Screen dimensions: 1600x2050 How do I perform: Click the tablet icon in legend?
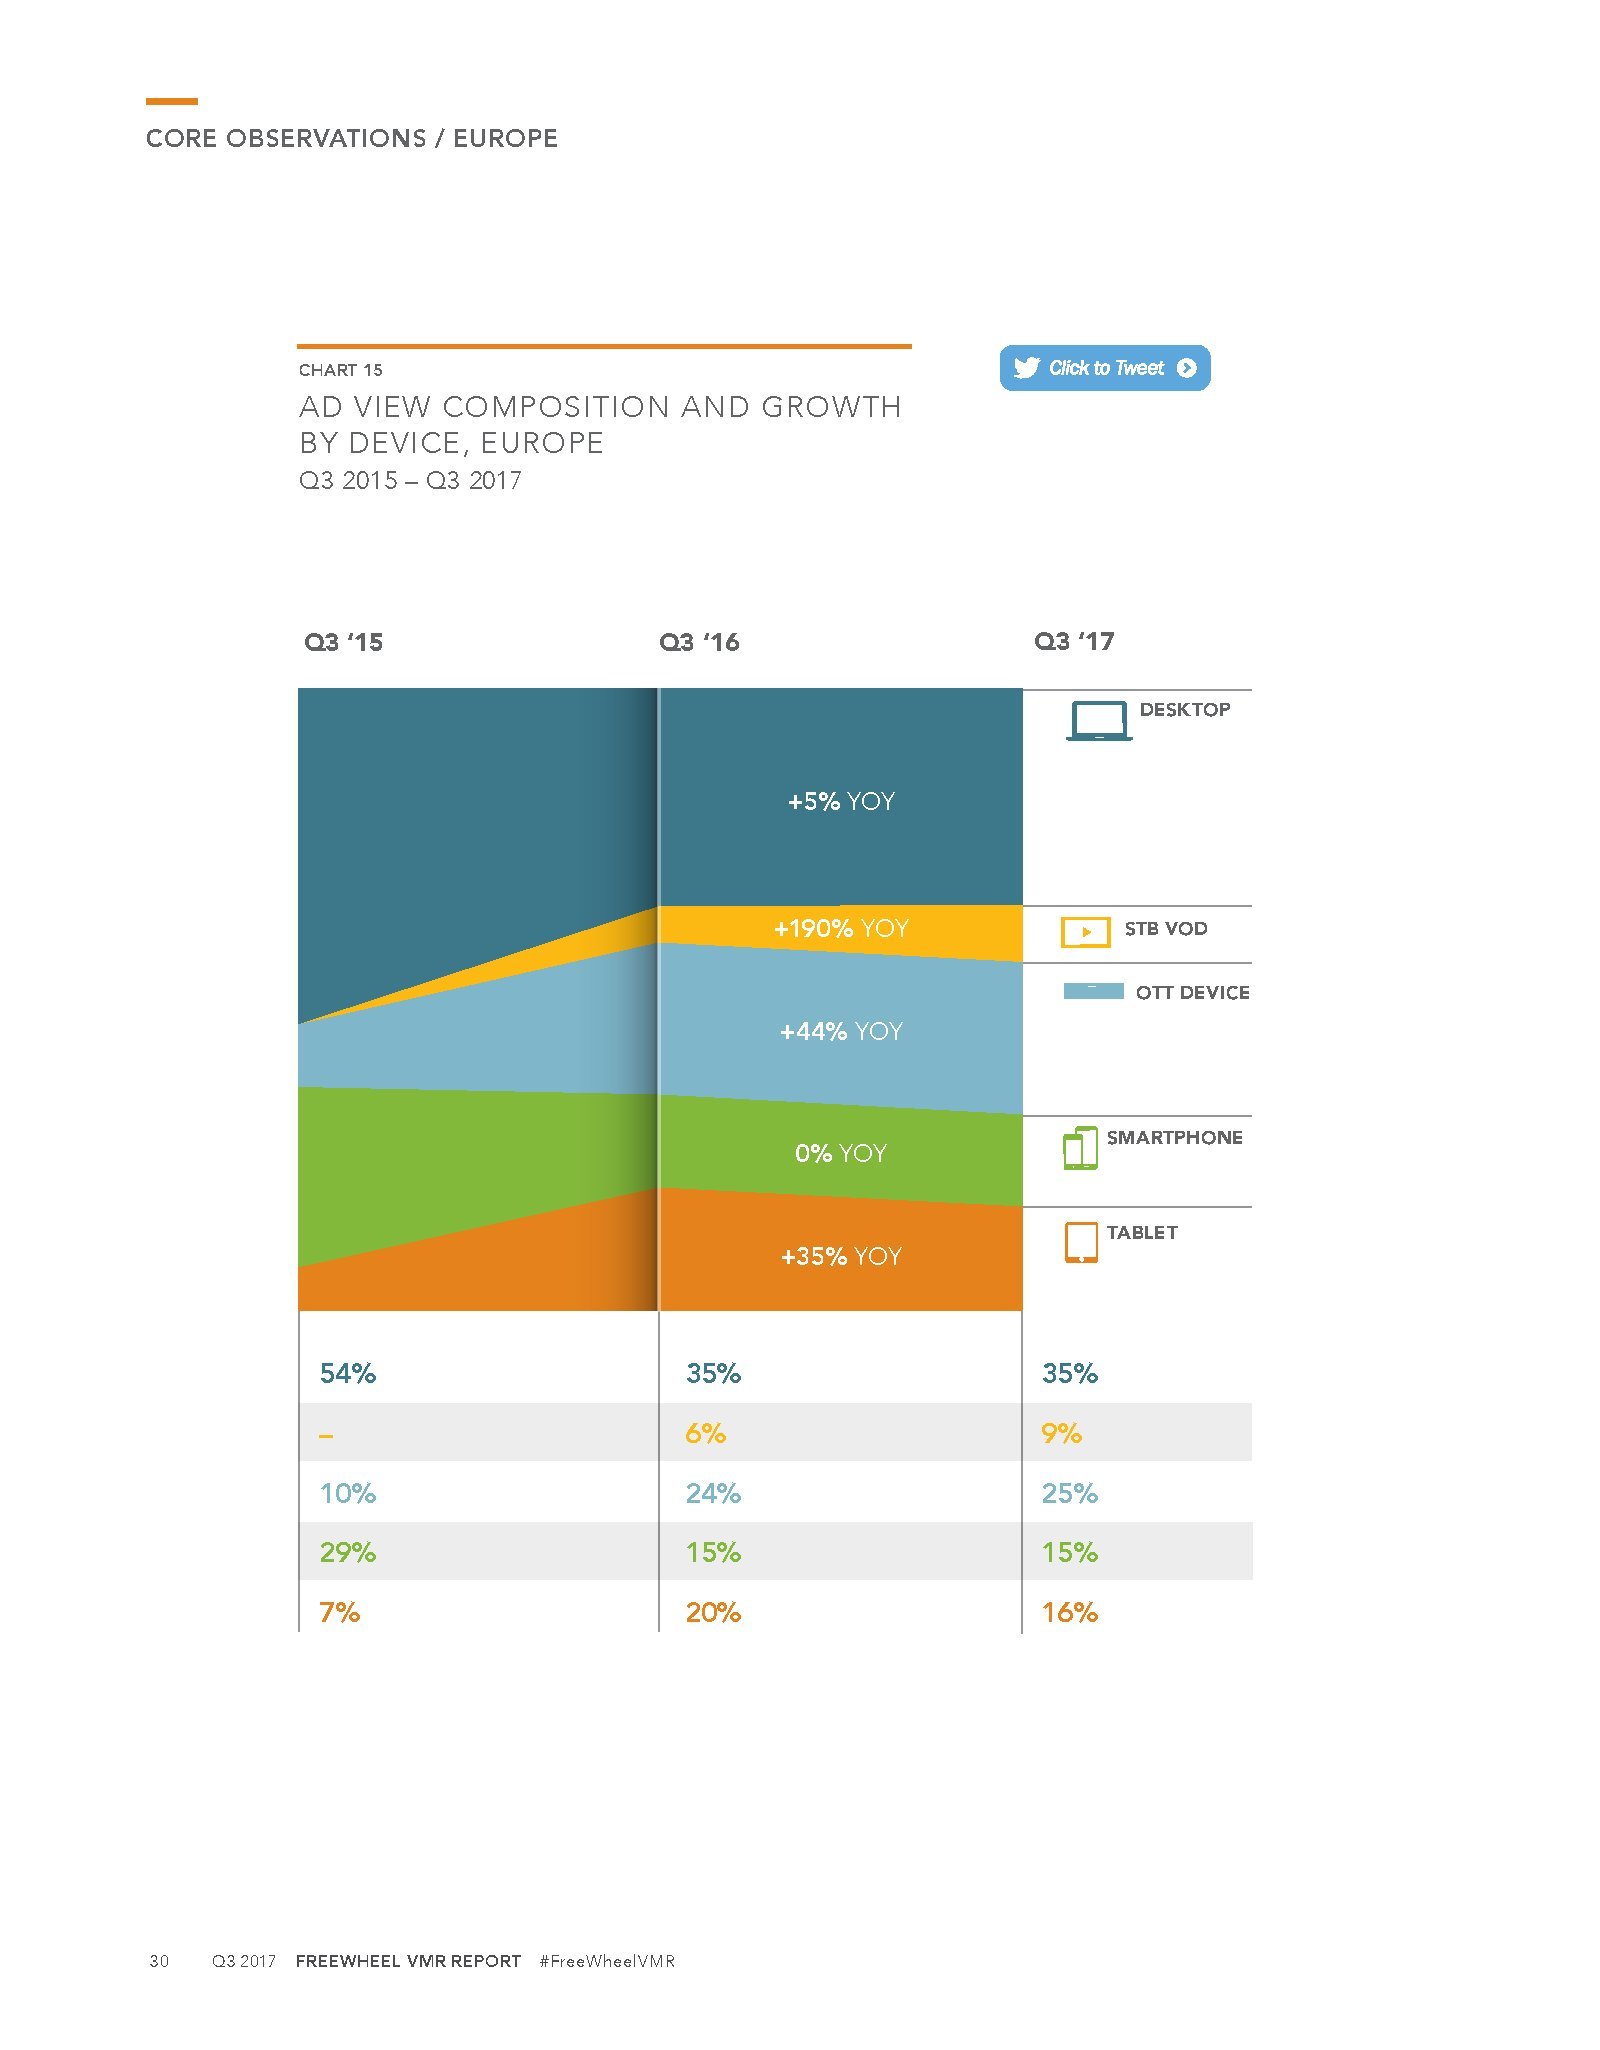[1081, 1242]
